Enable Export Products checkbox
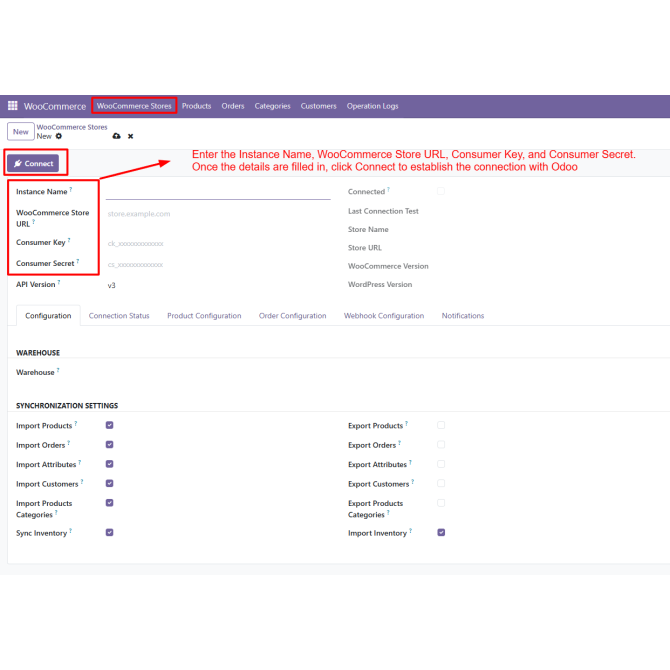Viewport: 670px width, 670px height. coord(441,425)
